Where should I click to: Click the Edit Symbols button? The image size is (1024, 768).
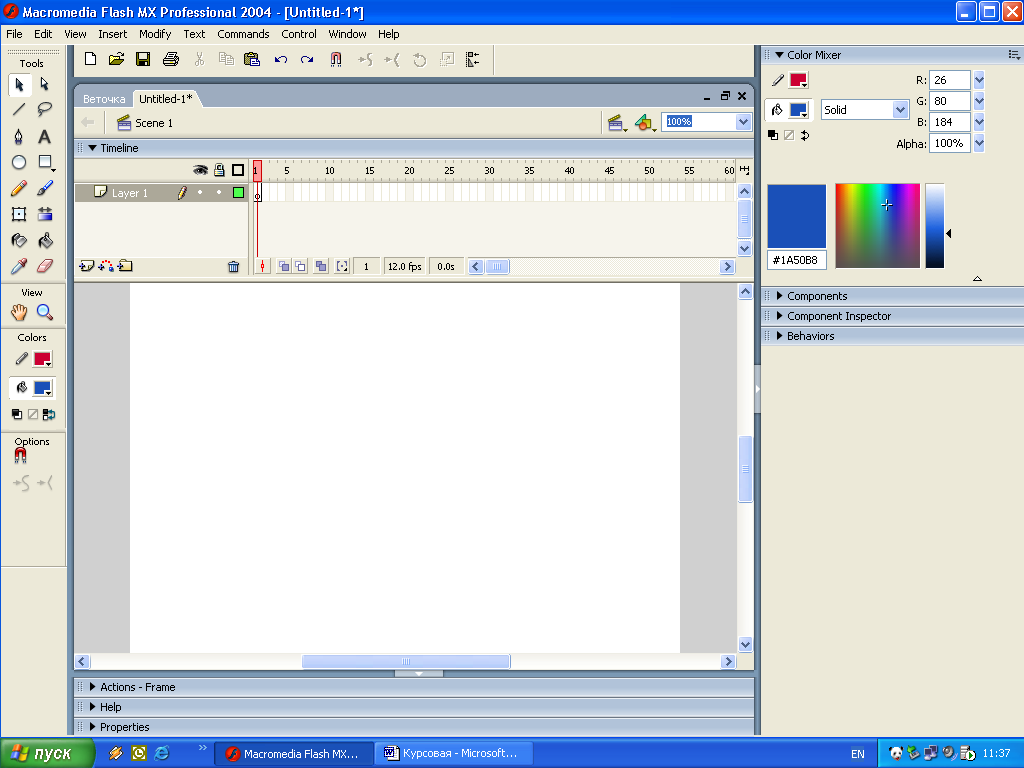pos(645,122)
